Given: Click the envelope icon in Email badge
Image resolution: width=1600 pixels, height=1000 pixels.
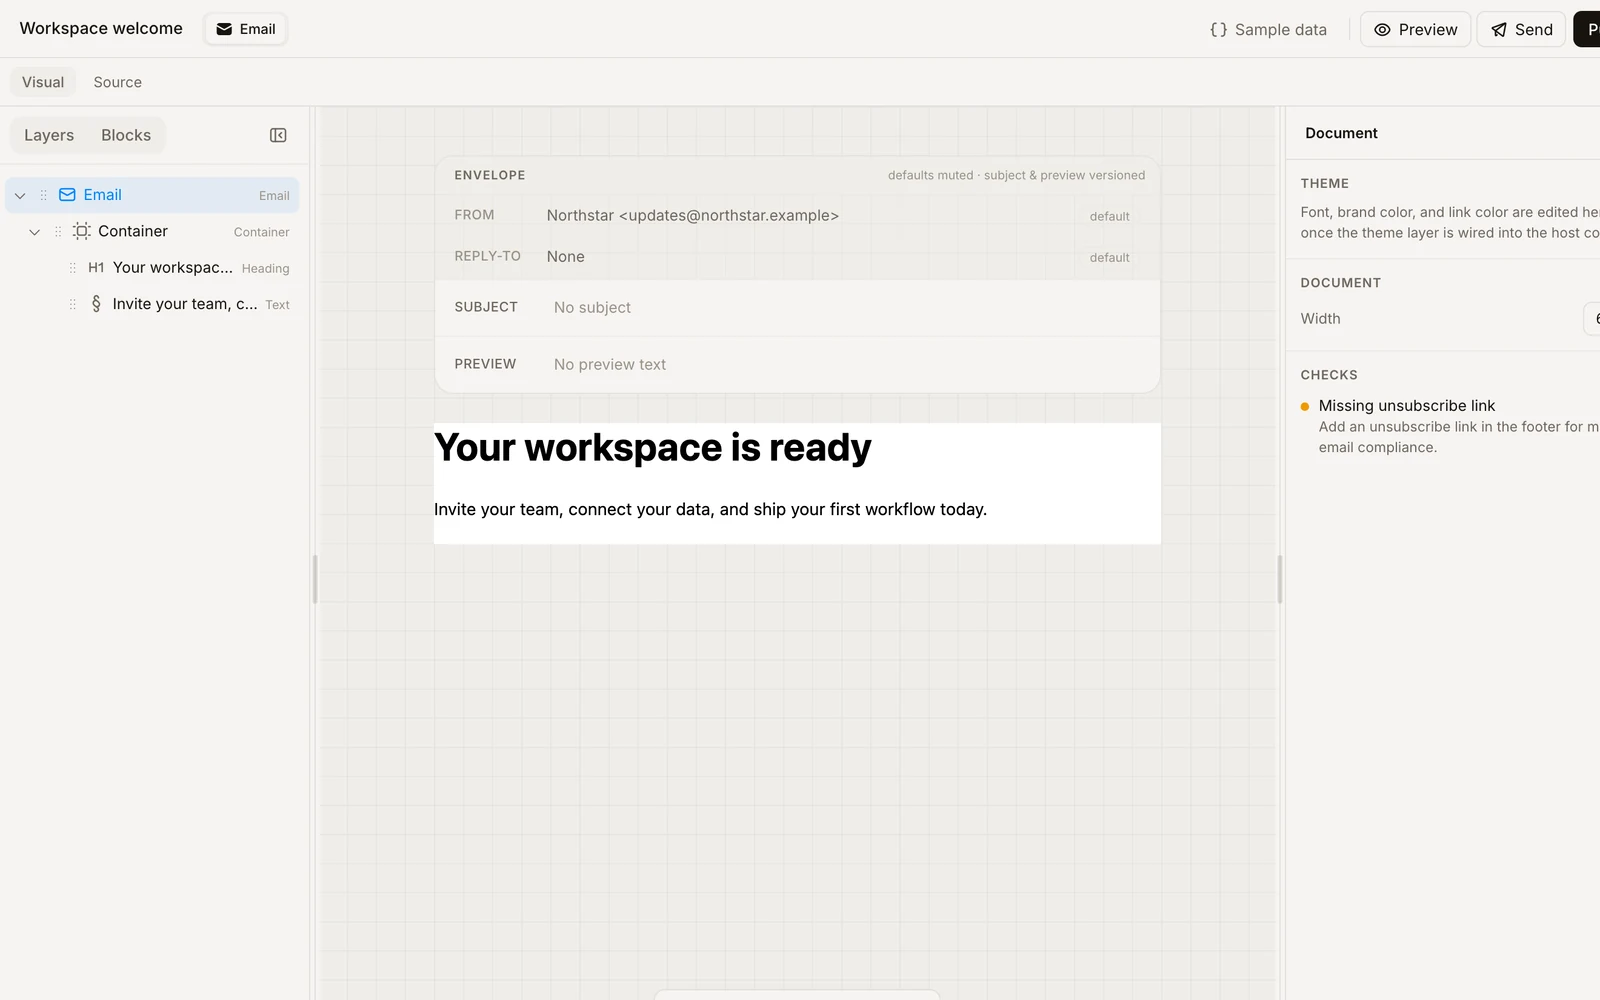Looking at the screenshot, I should click(x=224, y=29).
